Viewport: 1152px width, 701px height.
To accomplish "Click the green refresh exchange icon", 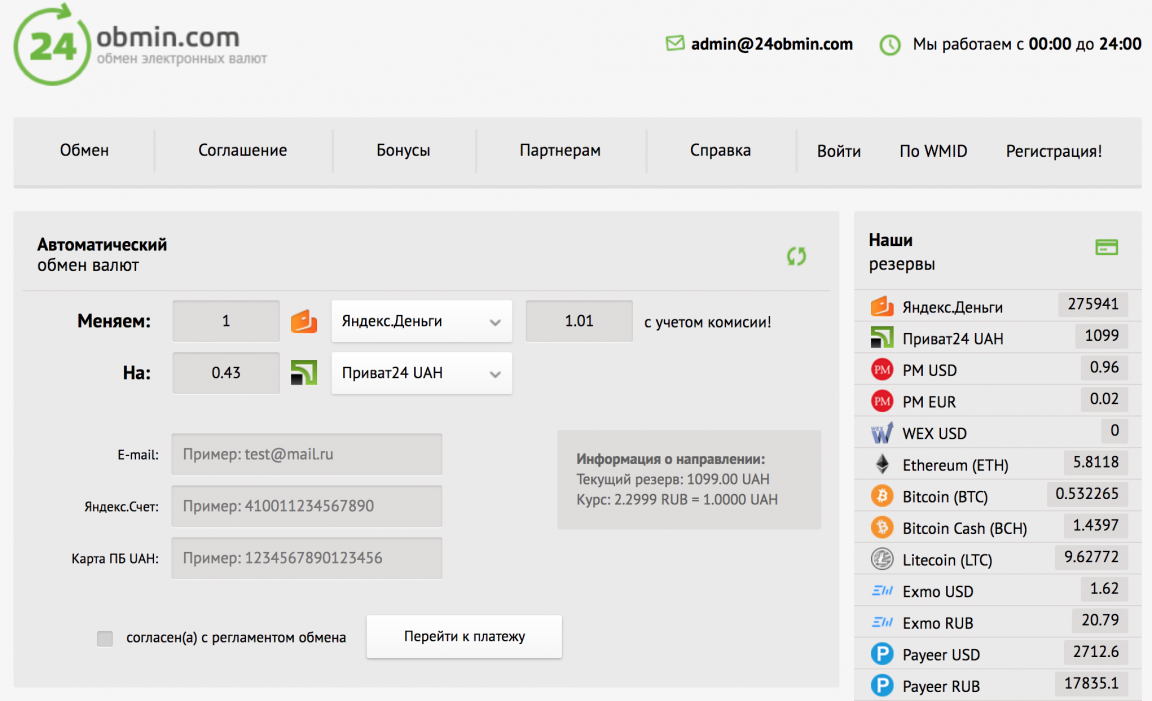I will [796, 256].
